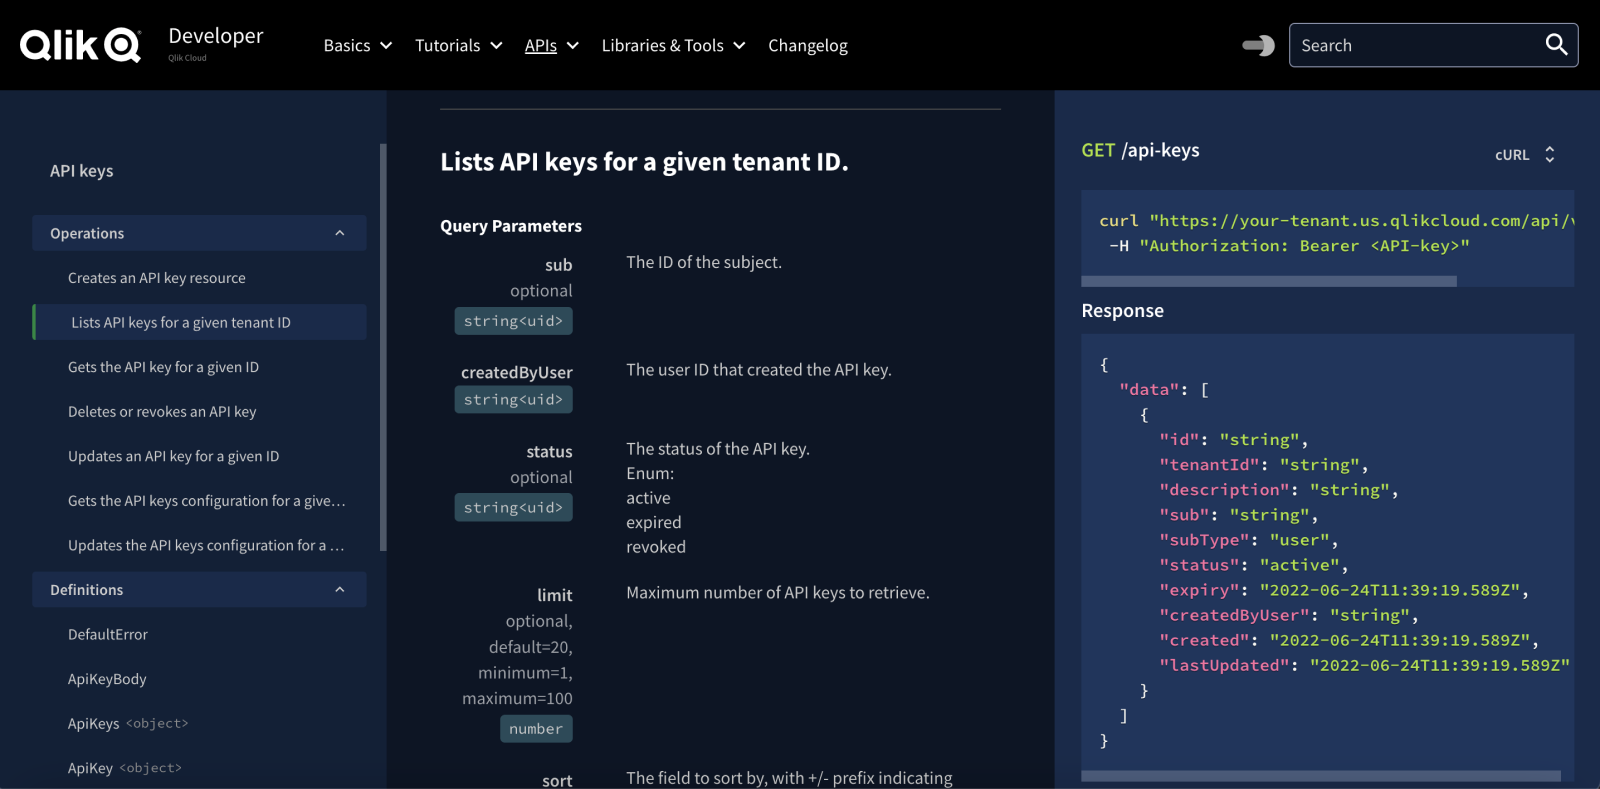Click the Qlik logo in header
This screenshot has height=789, width=1600.
pos(80,45)
